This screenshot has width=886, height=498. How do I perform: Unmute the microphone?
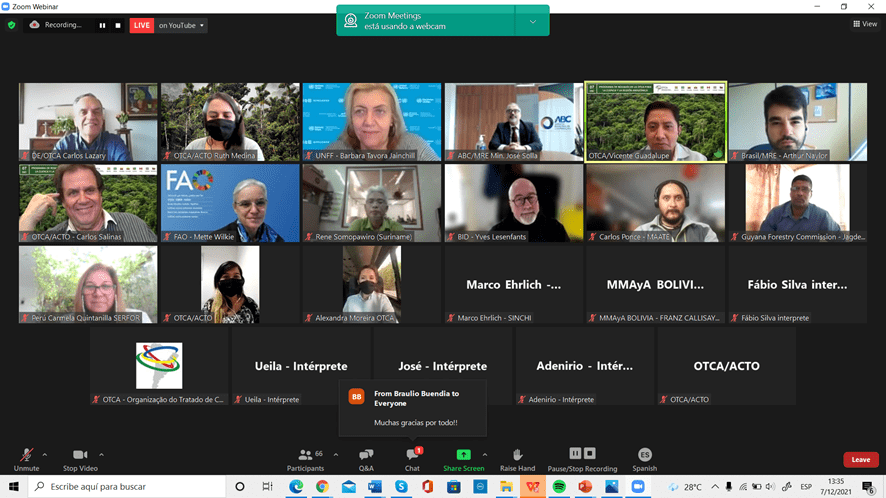coord(26,459)
